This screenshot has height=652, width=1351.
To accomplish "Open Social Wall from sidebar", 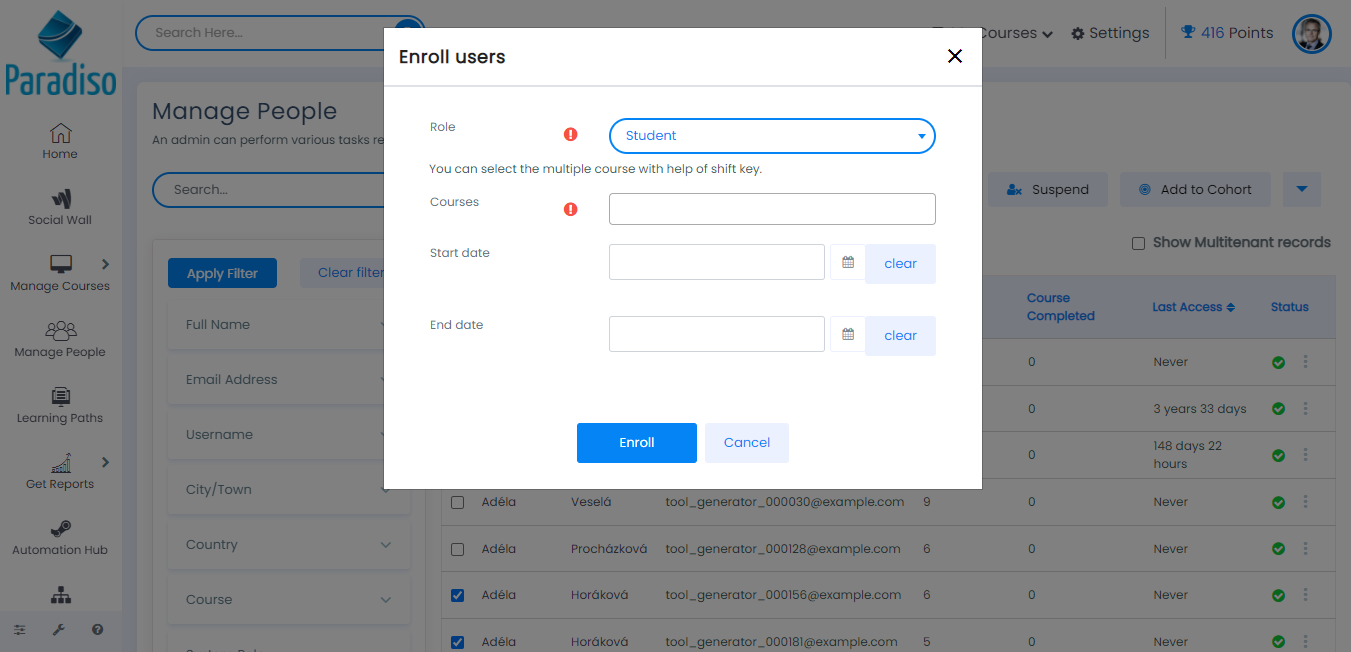I will [60, 207].
